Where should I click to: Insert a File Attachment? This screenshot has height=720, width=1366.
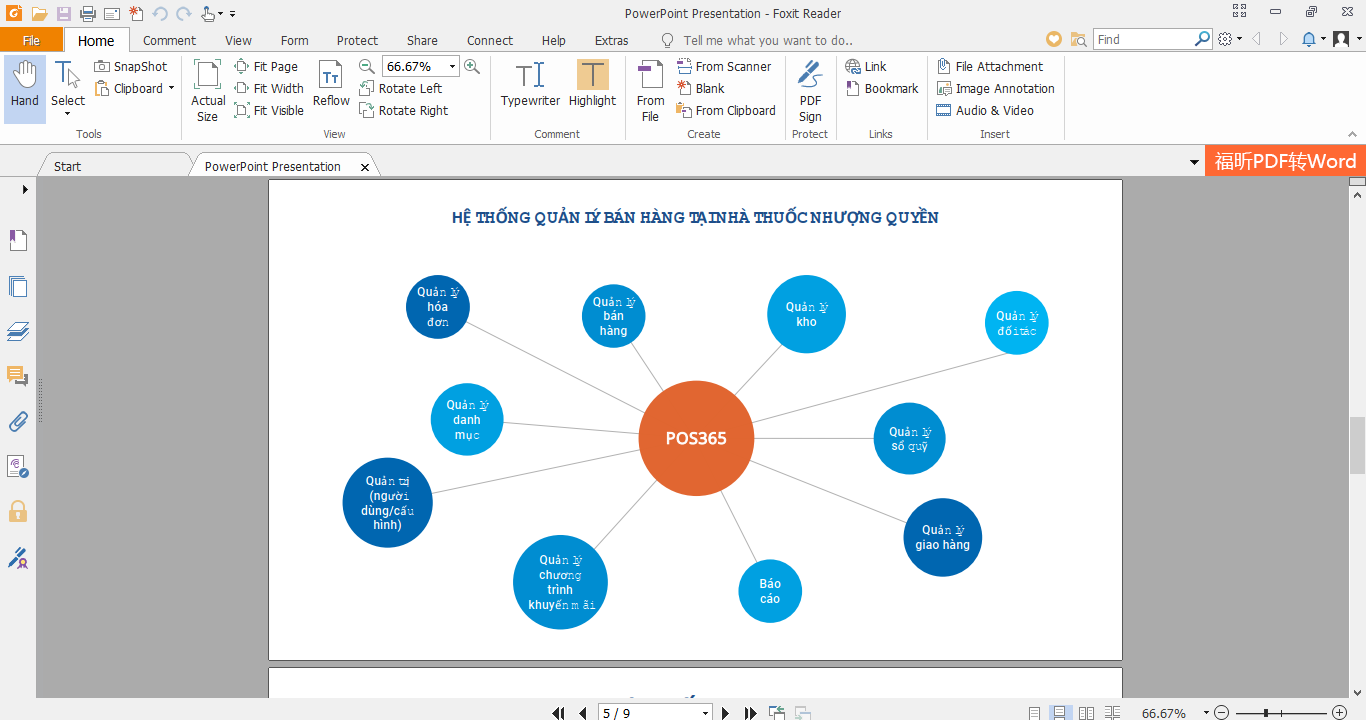pyautogui.click(x=989, y=67)
